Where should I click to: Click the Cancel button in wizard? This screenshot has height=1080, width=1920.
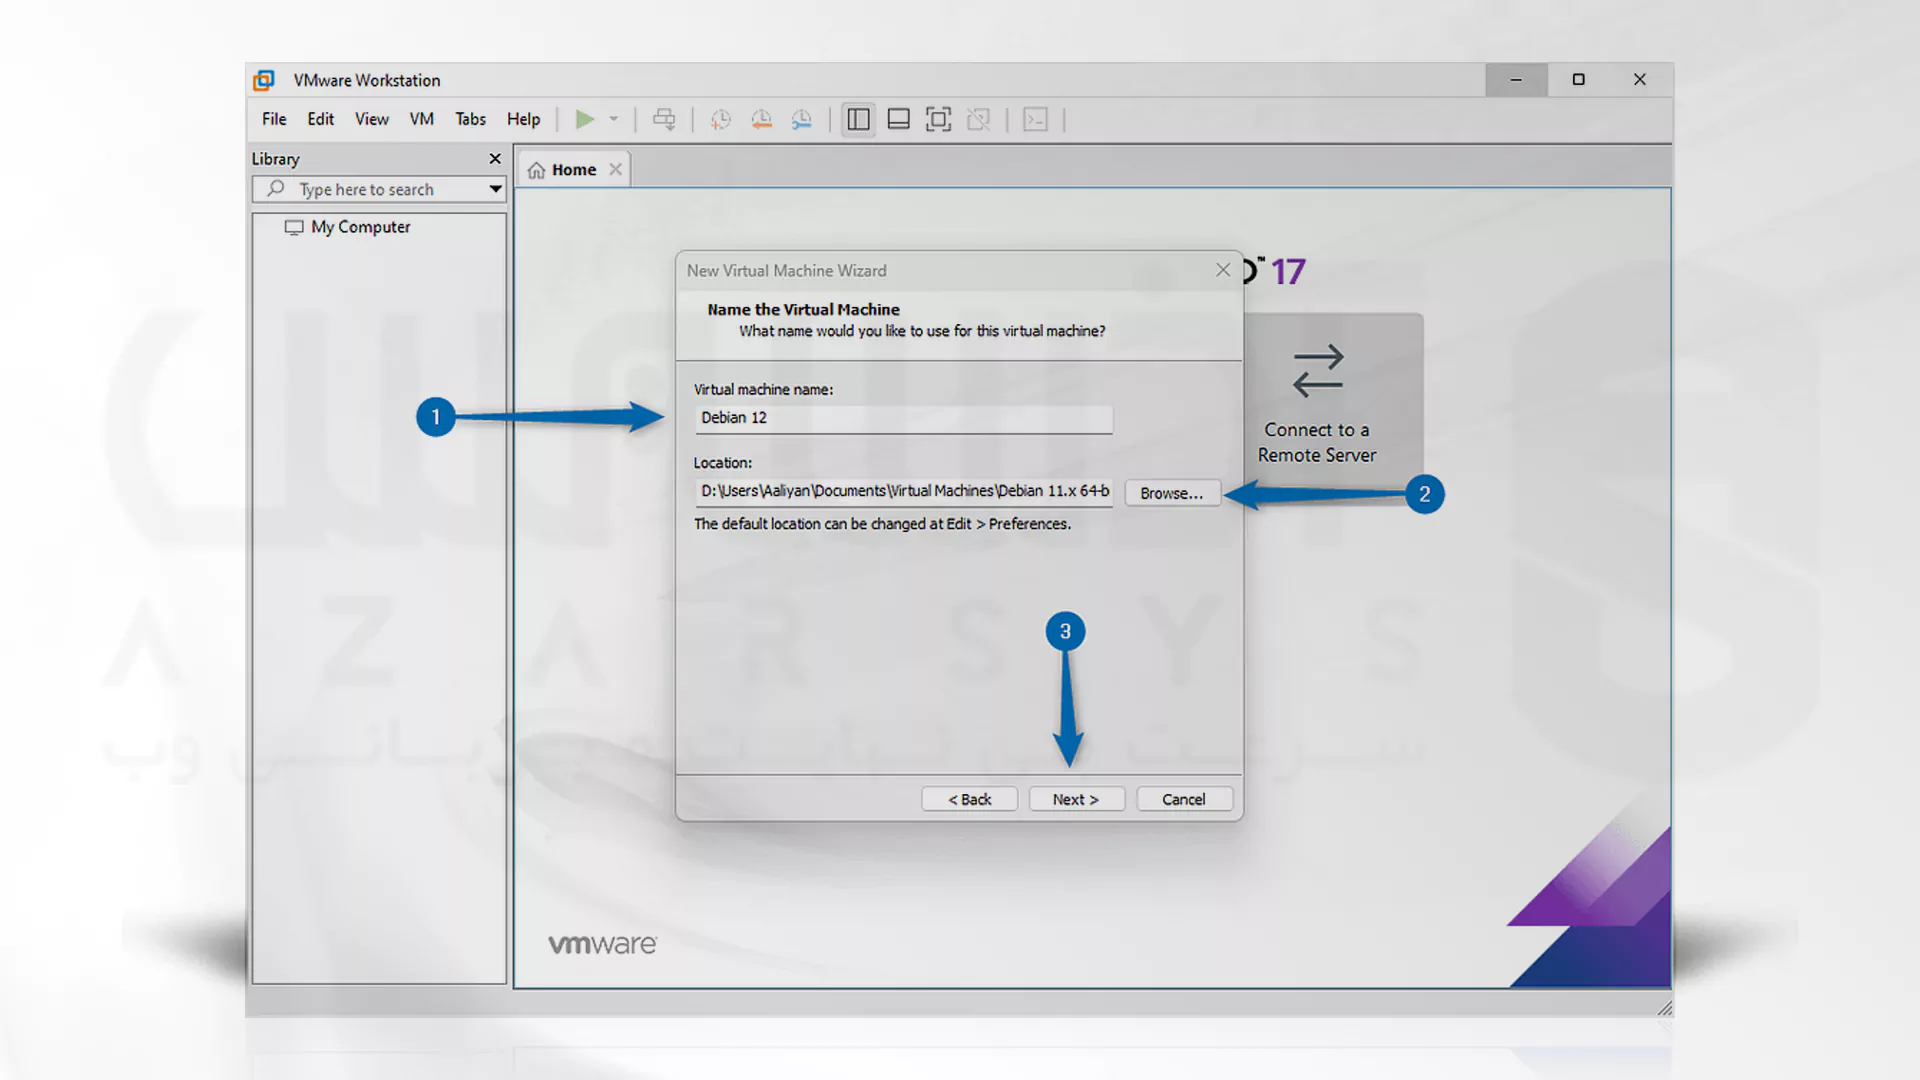[x=1184, y=799]
